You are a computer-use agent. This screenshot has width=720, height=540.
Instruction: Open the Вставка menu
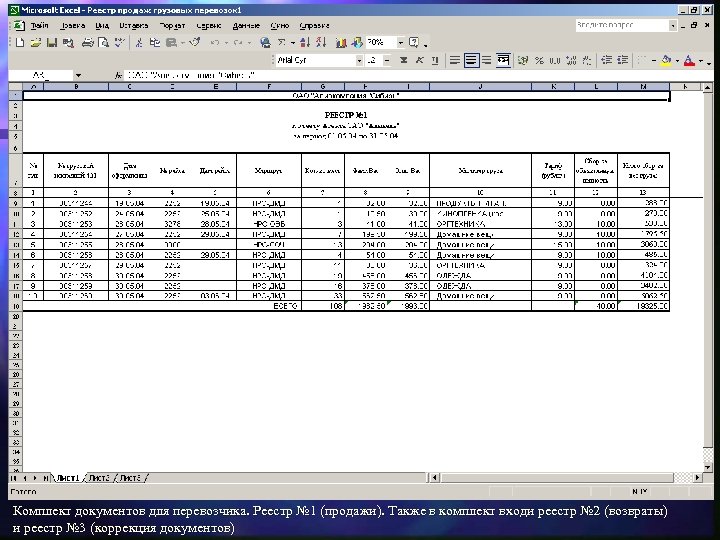click(134, 26)
